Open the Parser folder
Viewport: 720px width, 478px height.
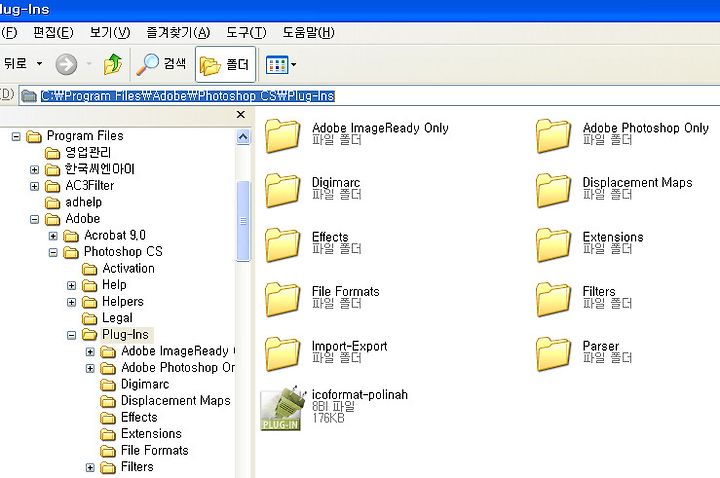click(553, 354)
